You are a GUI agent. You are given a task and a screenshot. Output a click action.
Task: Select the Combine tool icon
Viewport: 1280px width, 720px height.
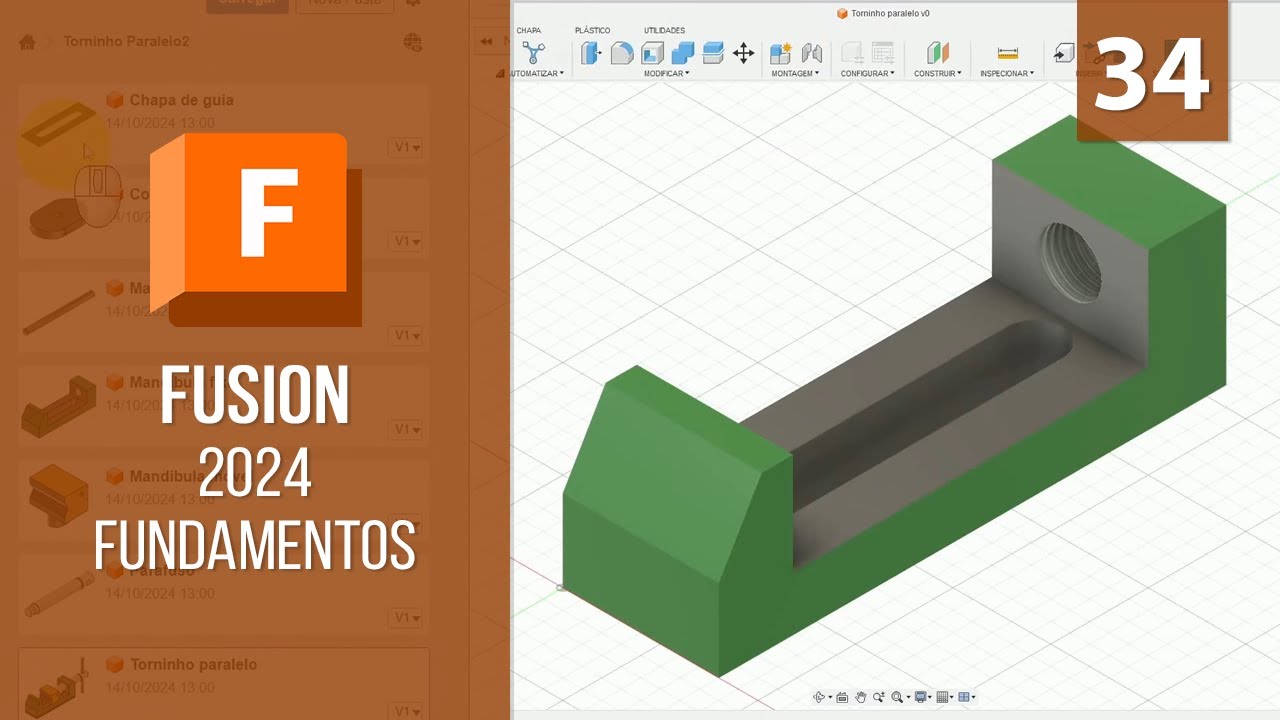(x=683, y=53)
